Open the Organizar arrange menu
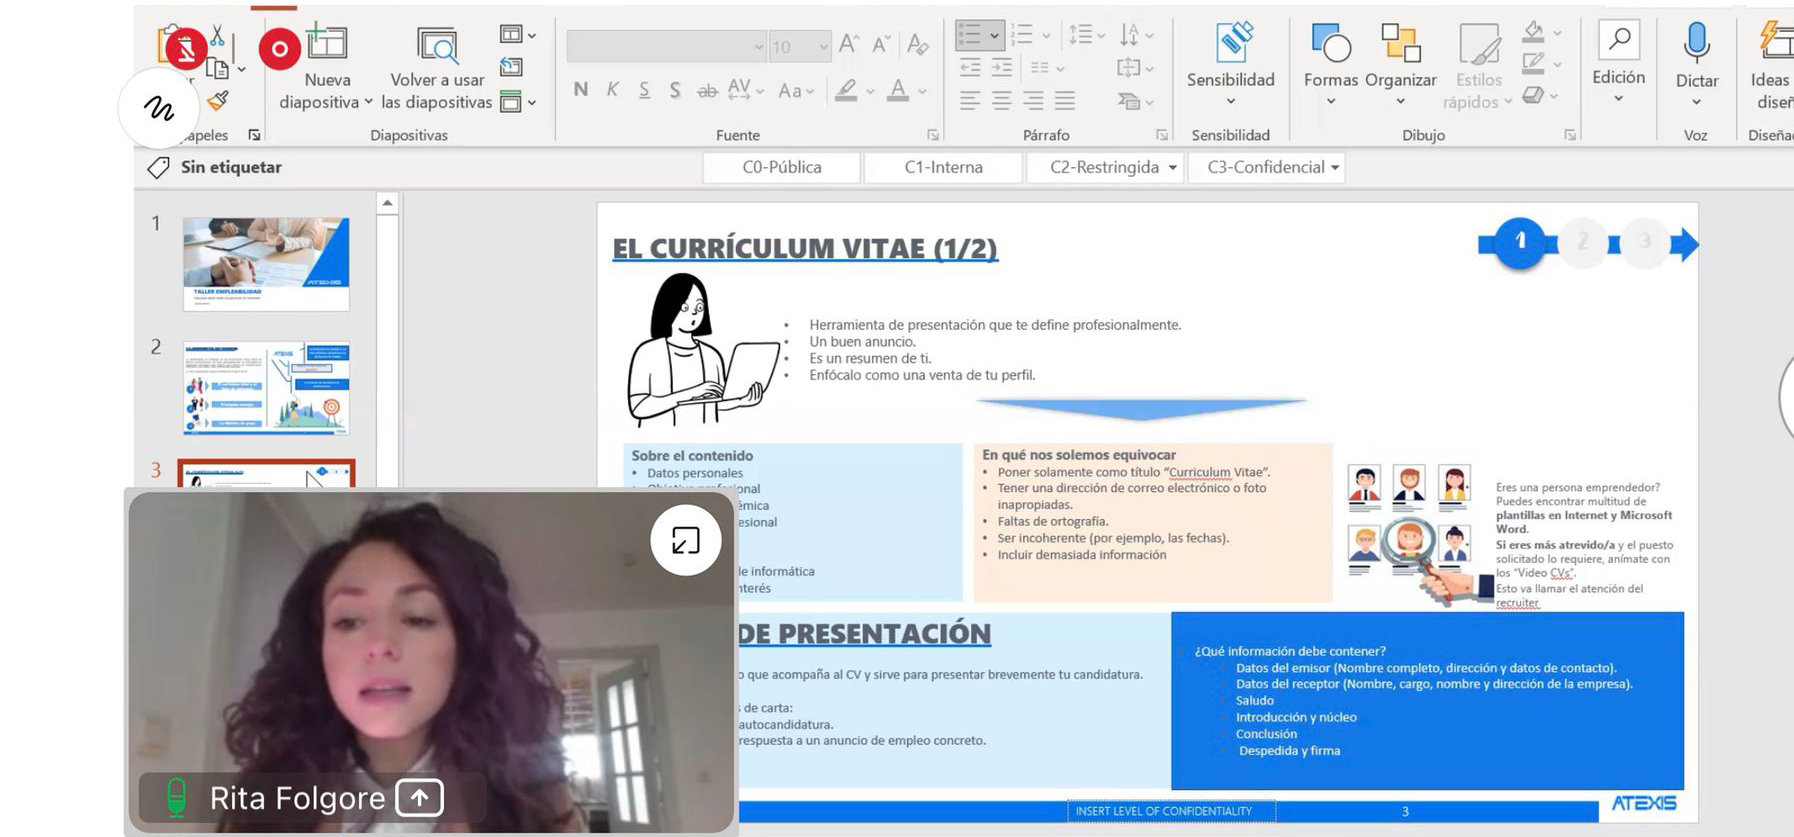 click(x=1400, y=45)
